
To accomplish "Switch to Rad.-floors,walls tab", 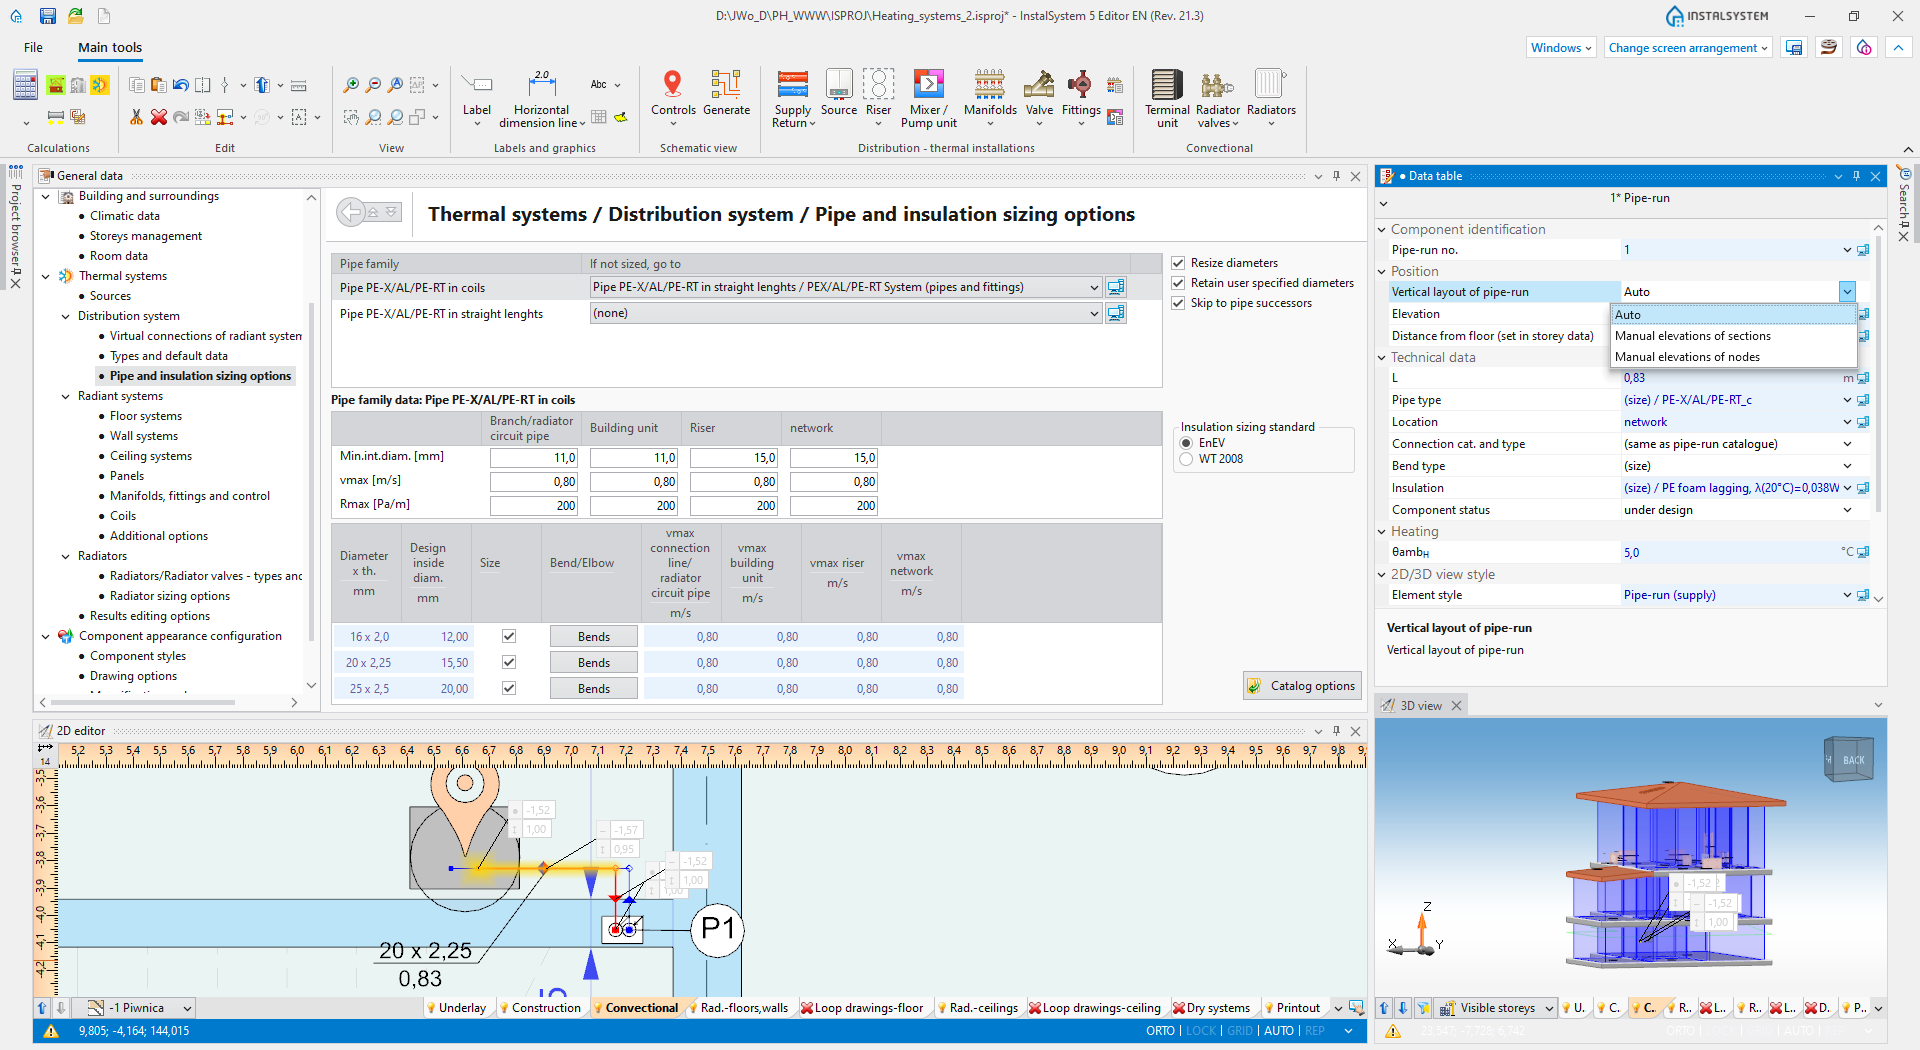I will [x=738, y=1008].
